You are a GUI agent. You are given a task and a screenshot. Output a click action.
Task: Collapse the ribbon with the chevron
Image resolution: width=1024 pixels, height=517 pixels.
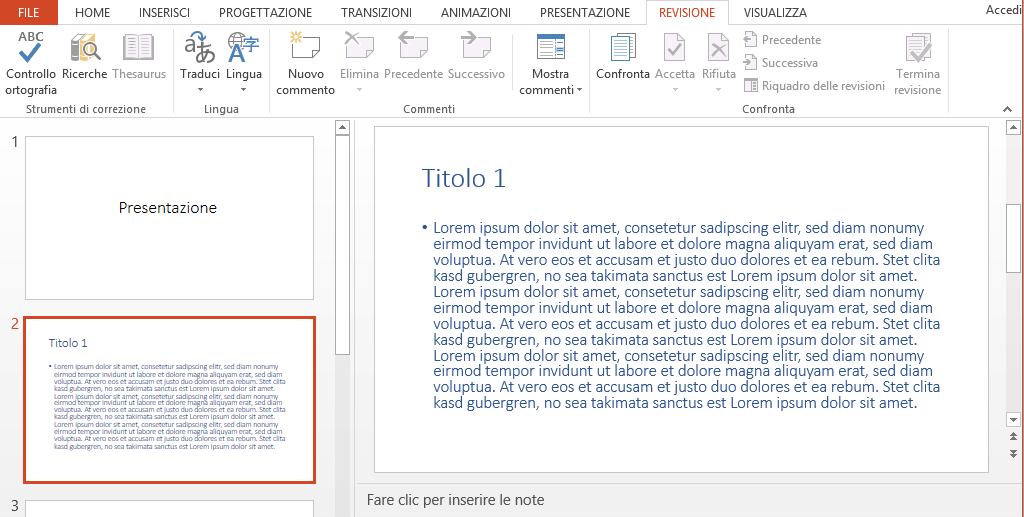point(1008,110)
